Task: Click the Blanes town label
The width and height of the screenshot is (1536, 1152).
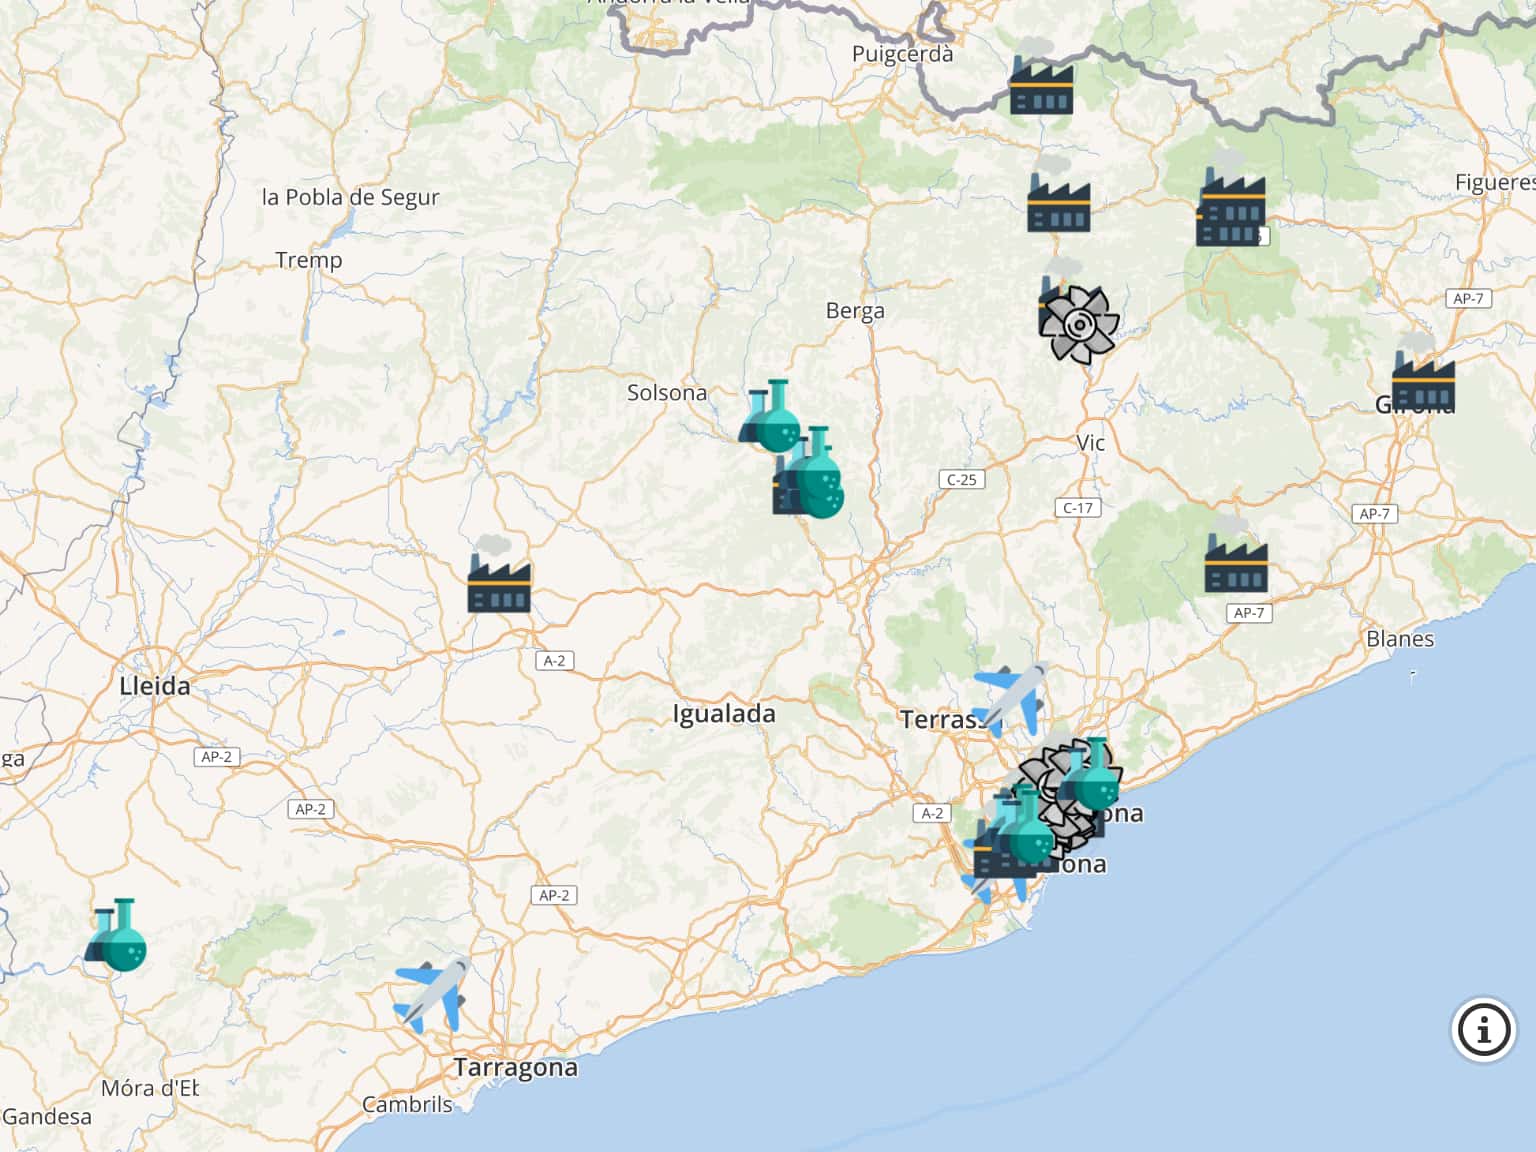Action: point(1399,639)
